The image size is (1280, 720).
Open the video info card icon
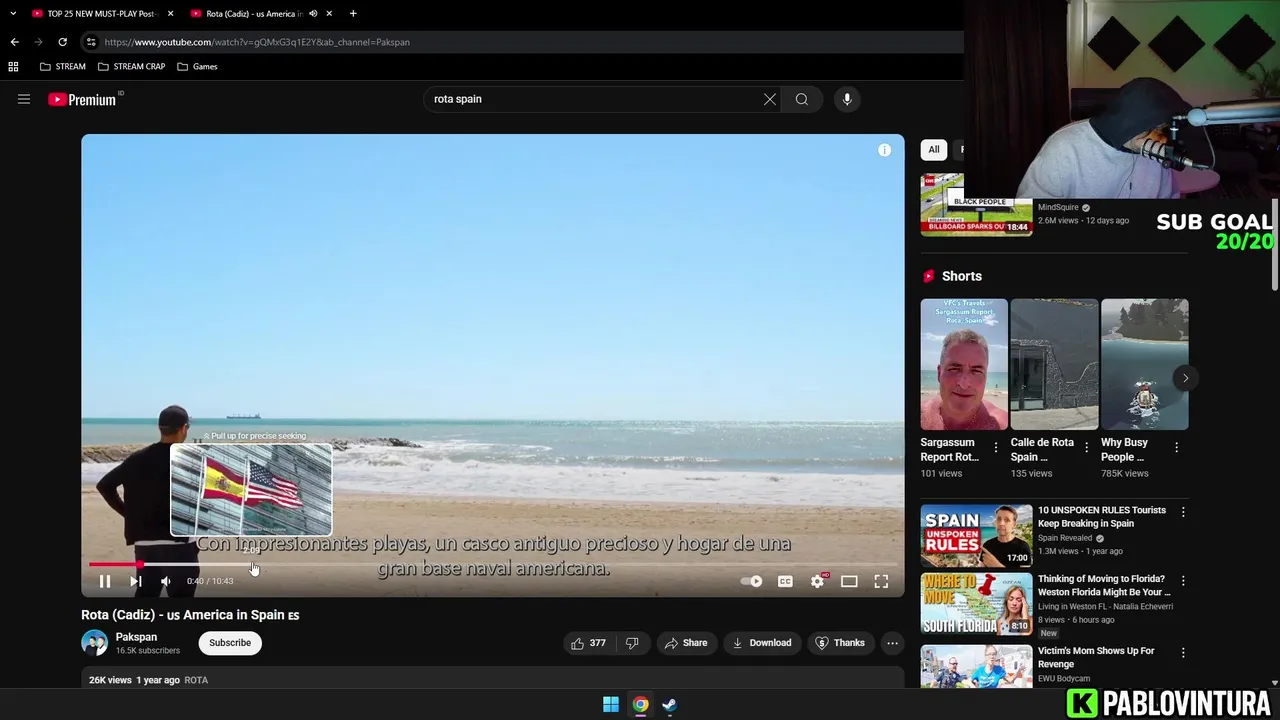[884, 150]
